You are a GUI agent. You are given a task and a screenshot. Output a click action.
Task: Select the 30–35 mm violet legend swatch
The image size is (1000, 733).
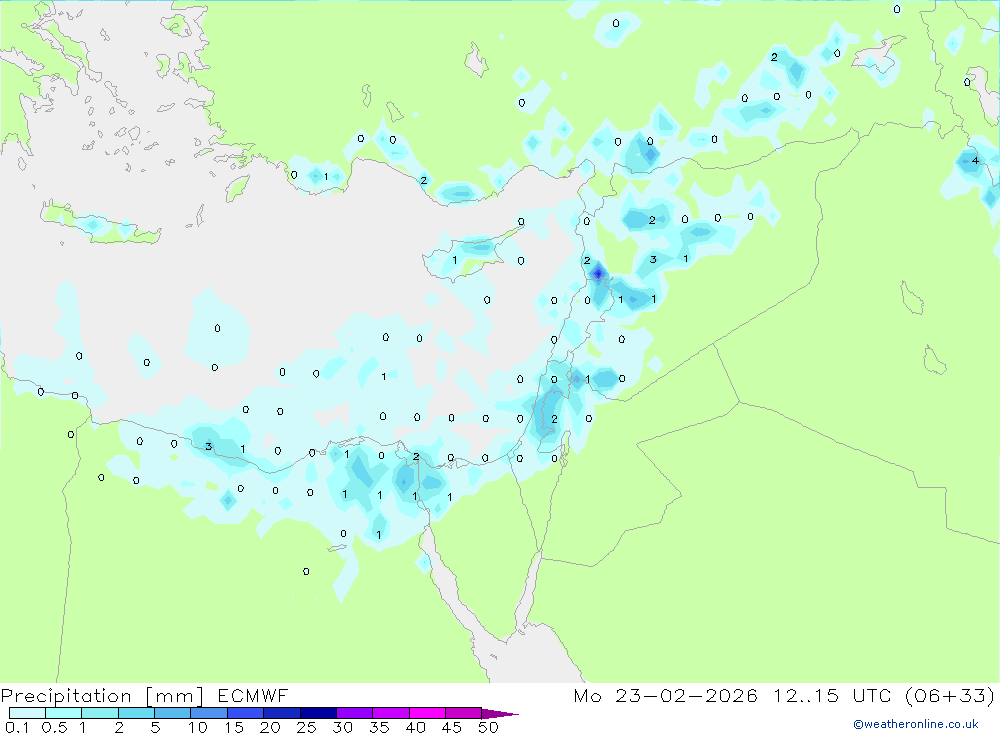pyautogui.click(x=355, y=713)
